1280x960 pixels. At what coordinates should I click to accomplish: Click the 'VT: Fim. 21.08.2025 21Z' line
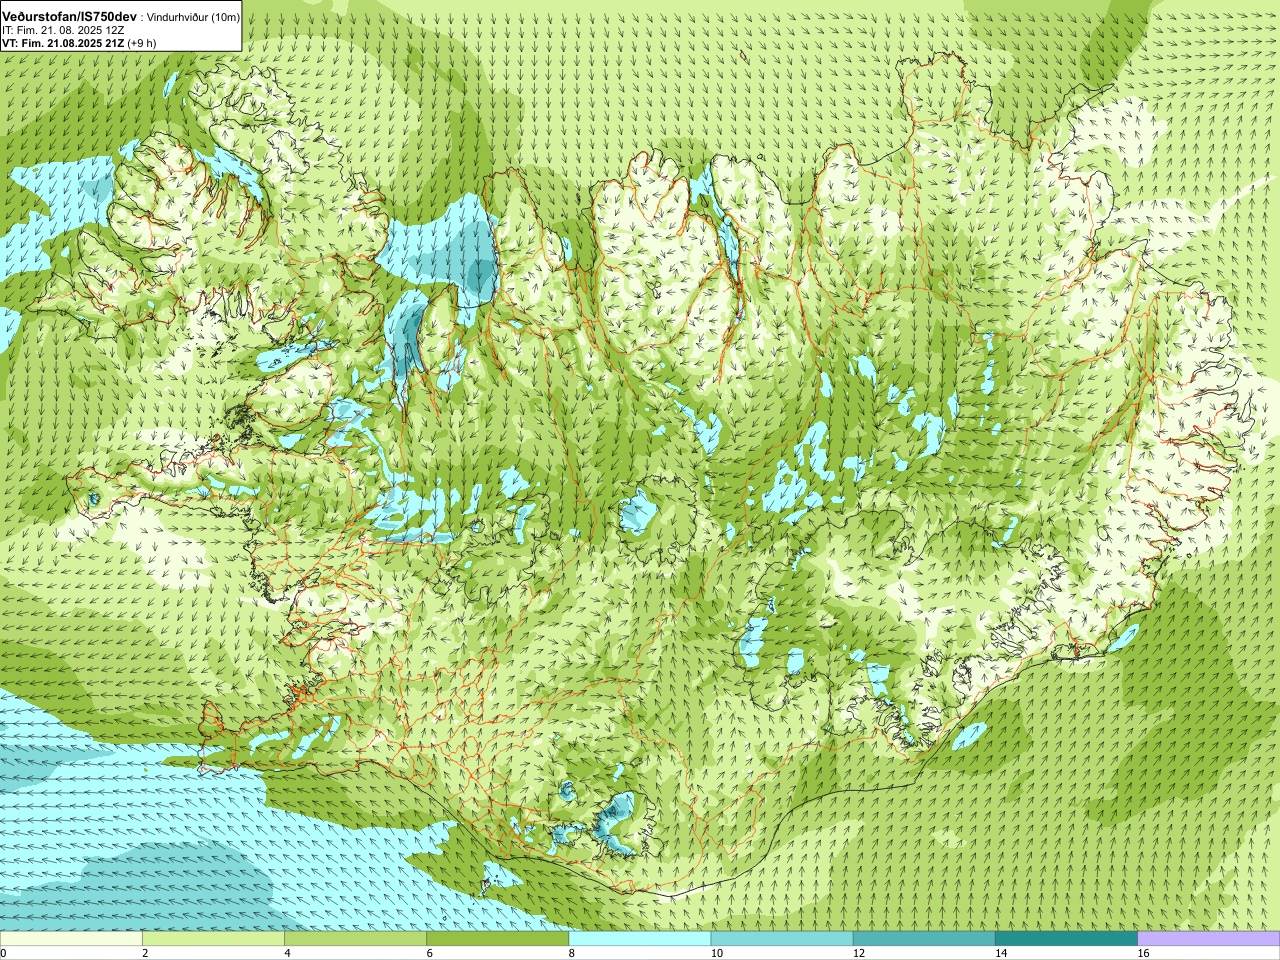point(64,43)
